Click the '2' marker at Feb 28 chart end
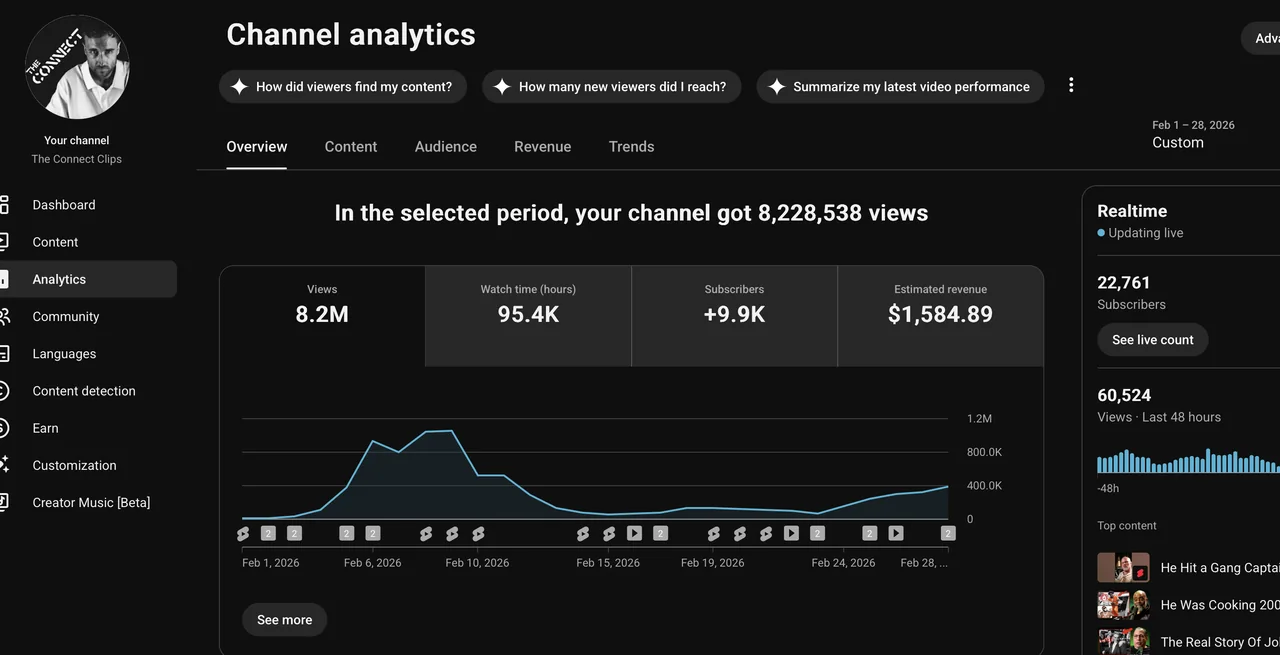Screen dimensions: 1280x655 click(x=948, y=534)
